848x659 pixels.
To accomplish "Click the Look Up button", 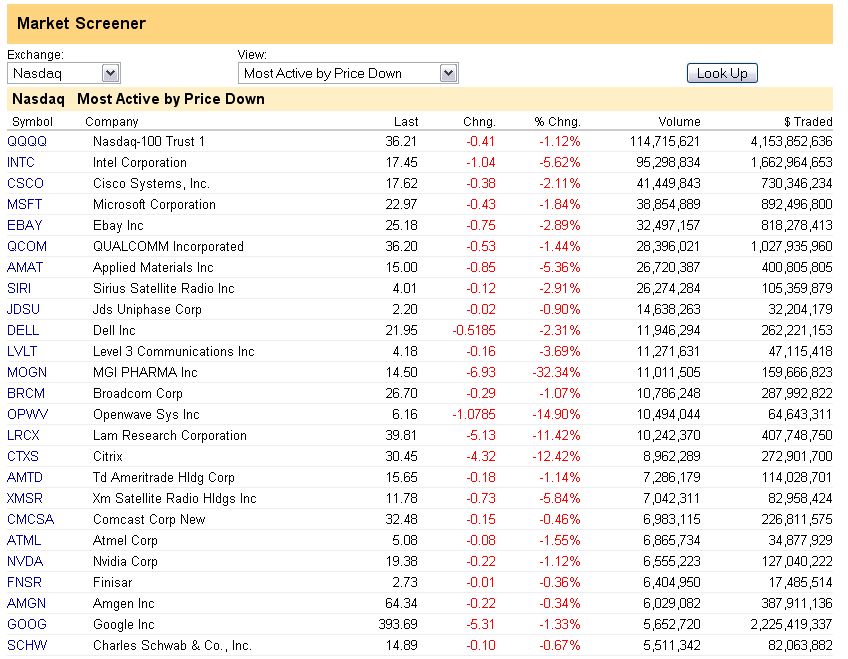I will click(722, 73).
